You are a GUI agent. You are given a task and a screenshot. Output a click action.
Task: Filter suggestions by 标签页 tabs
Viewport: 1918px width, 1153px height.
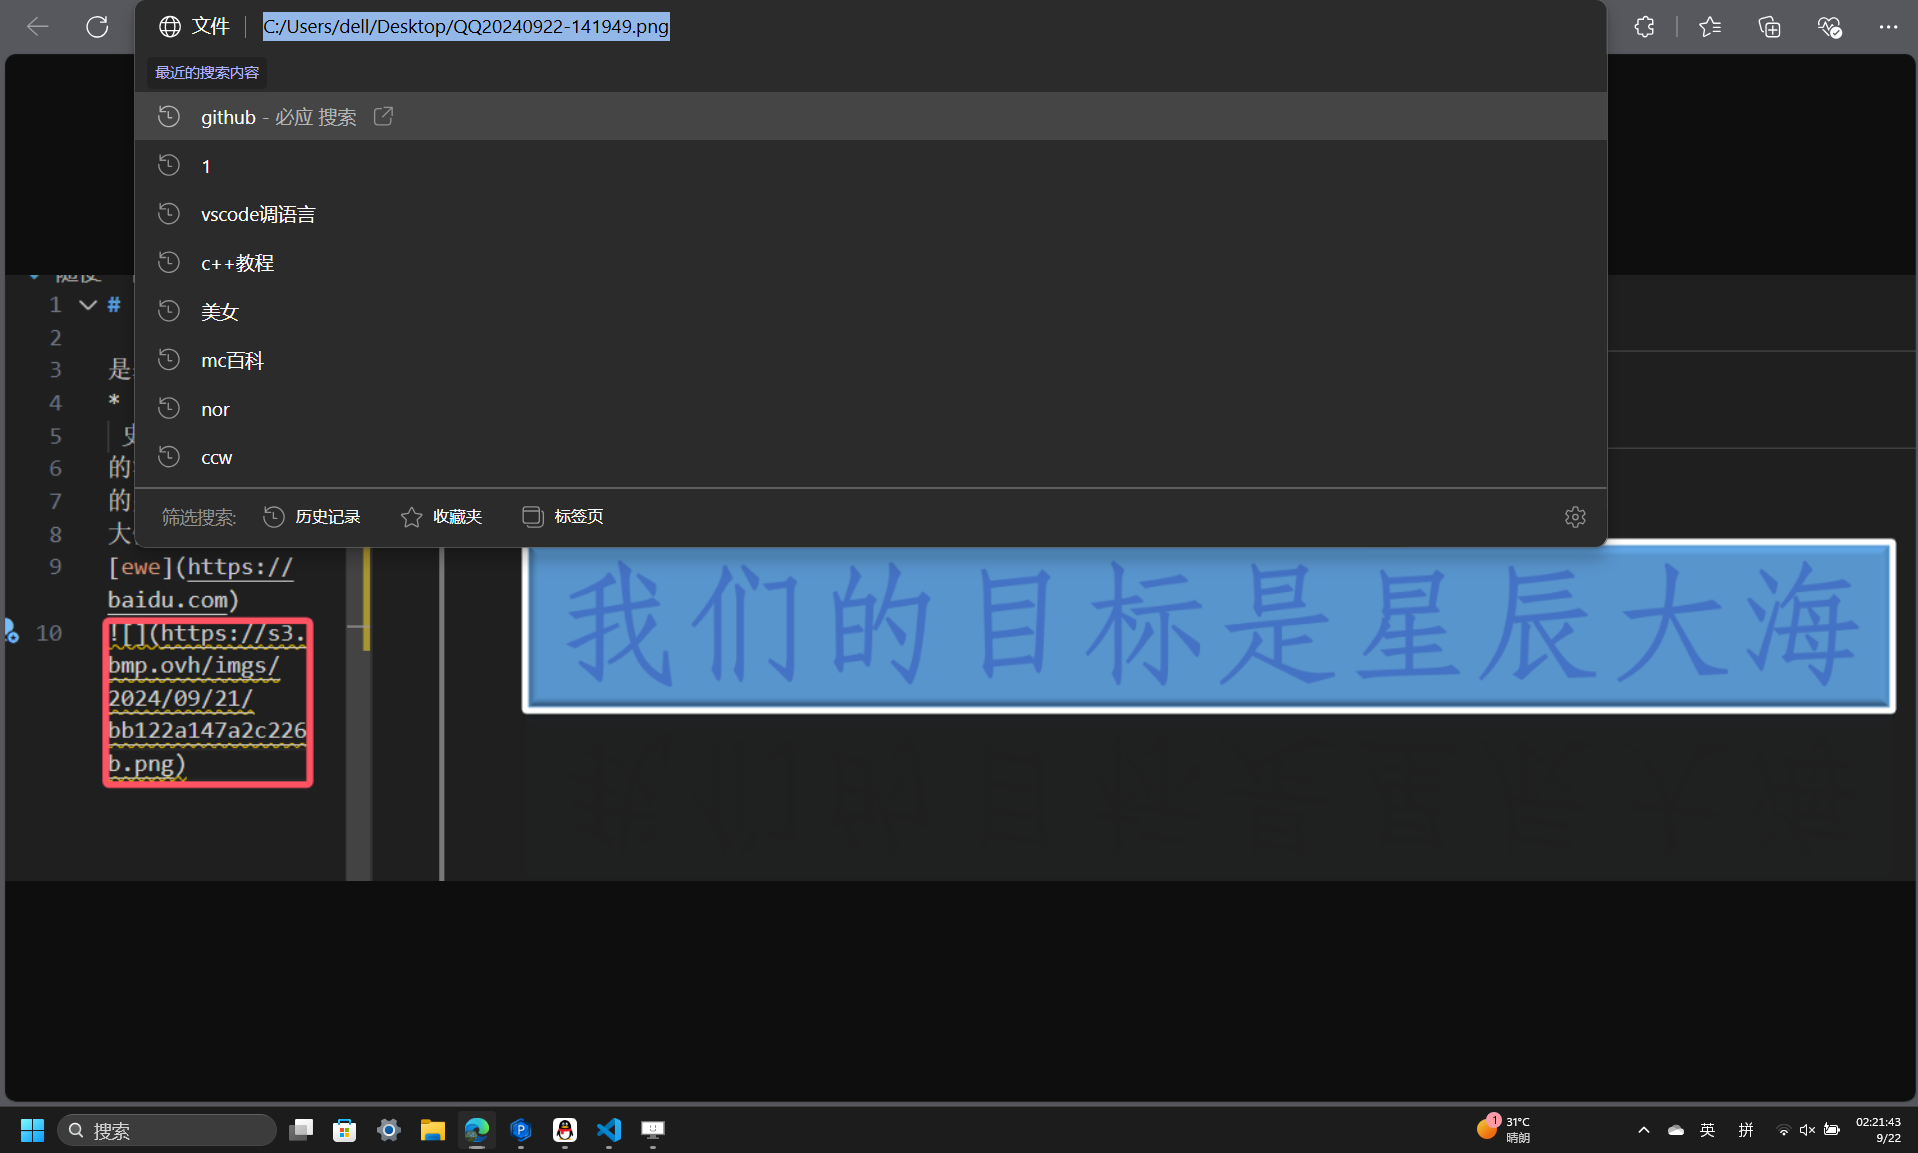pyautogui.click(x=563, y=517)
